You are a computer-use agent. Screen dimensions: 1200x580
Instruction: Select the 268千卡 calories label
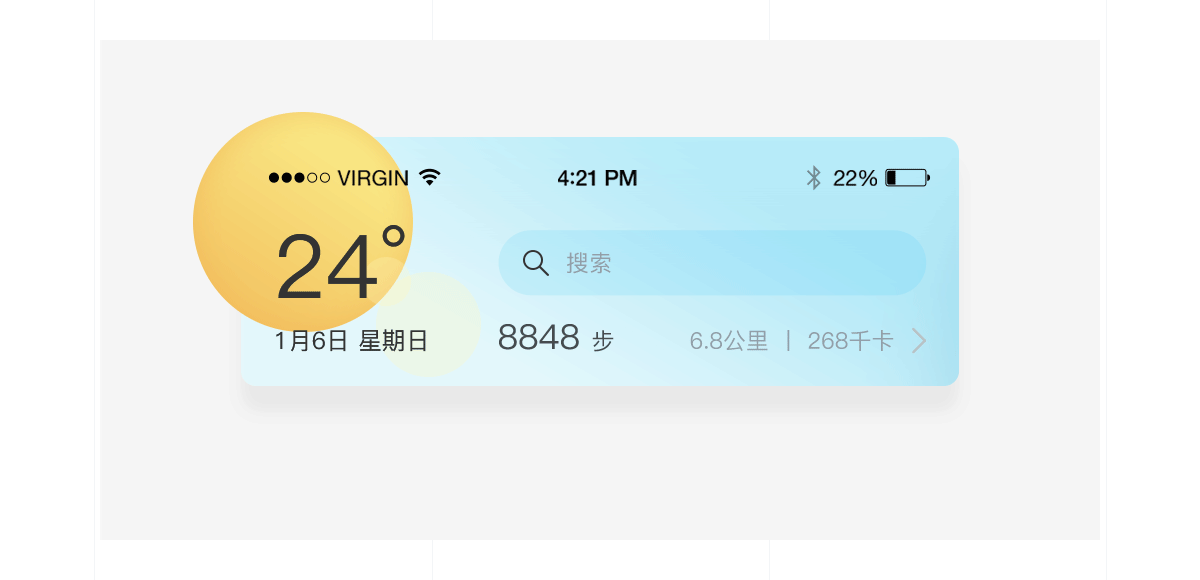click(x=850, y=341)
